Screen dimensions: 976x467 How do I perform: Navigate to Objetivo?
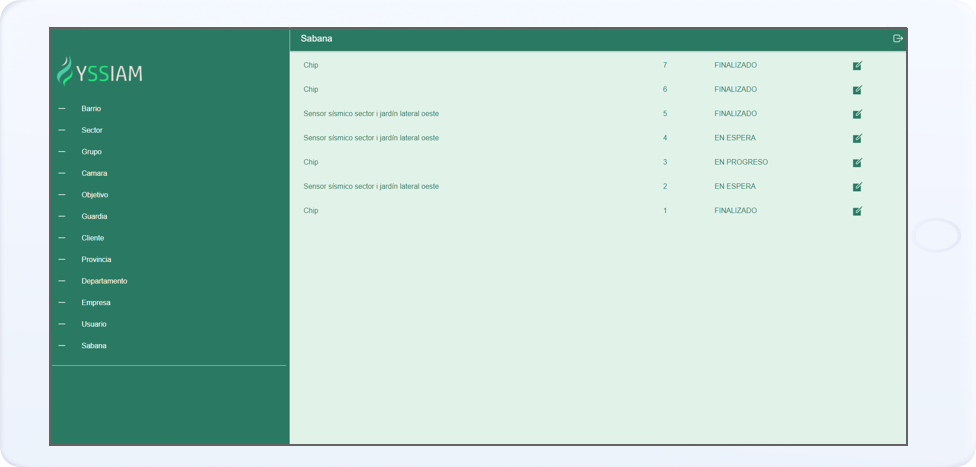coord(95,195)
